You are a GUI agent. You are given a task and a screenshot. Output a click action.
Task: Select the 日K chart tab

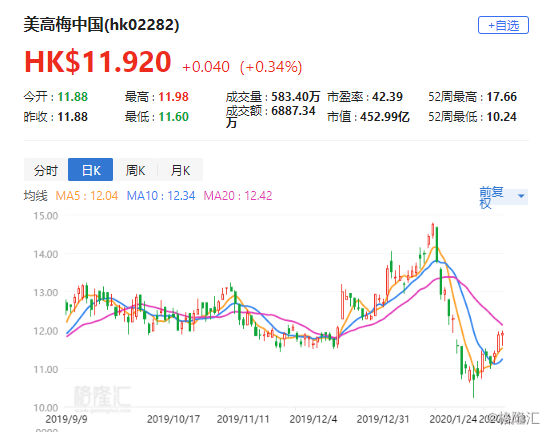click(x=90, y=170)
